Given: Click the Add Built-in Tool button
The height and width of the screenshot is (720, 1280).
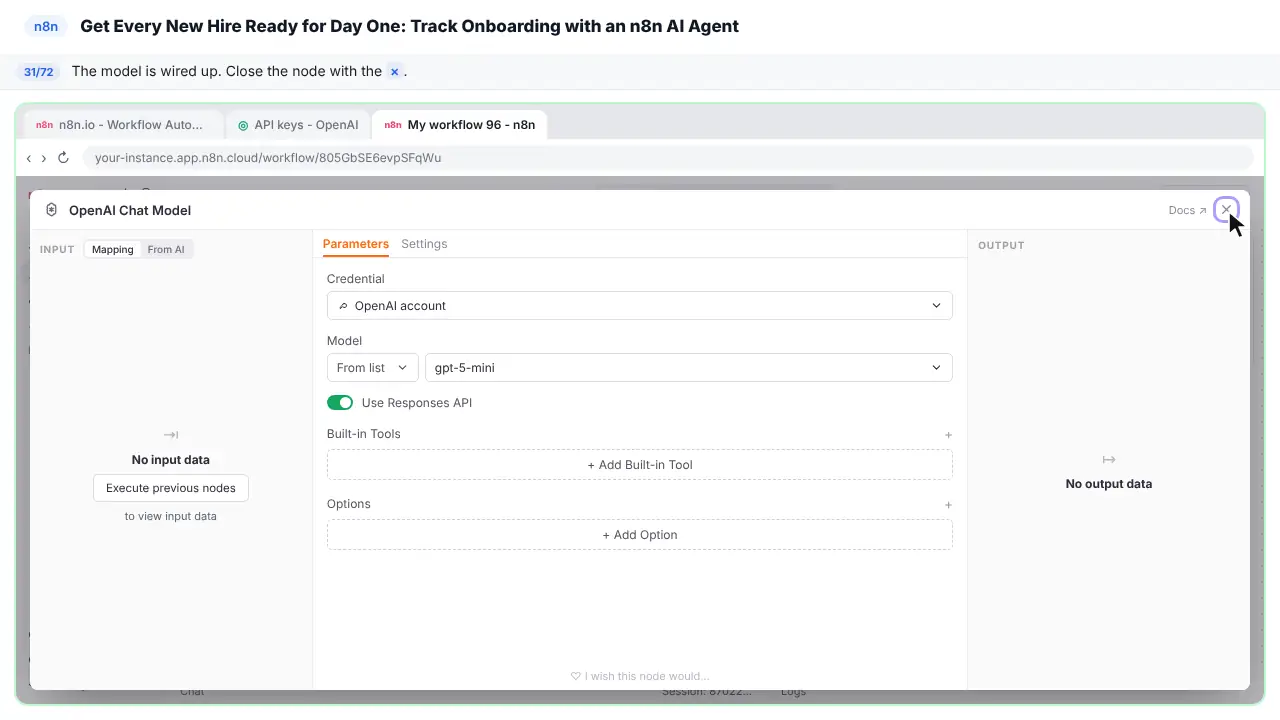Looking at the screenshot, I should [640, 465].
